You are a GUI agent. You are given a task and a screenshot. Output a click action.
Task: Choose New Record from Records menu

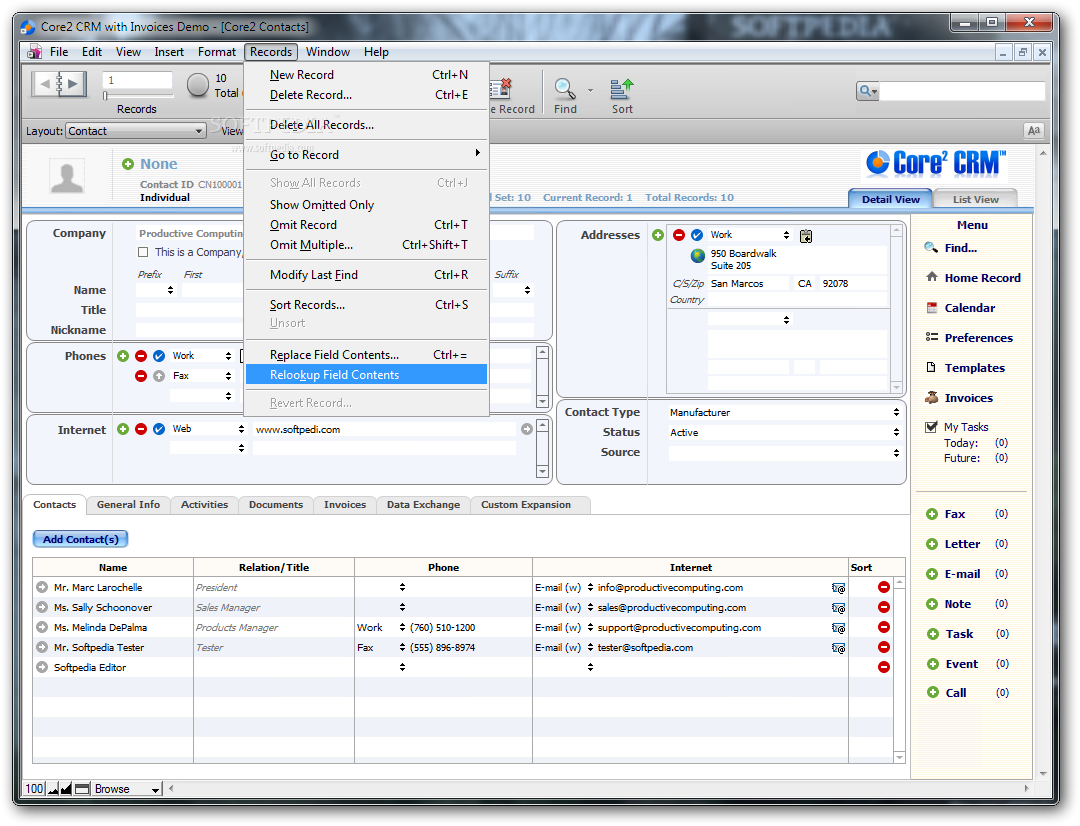[x=366, y=74]
